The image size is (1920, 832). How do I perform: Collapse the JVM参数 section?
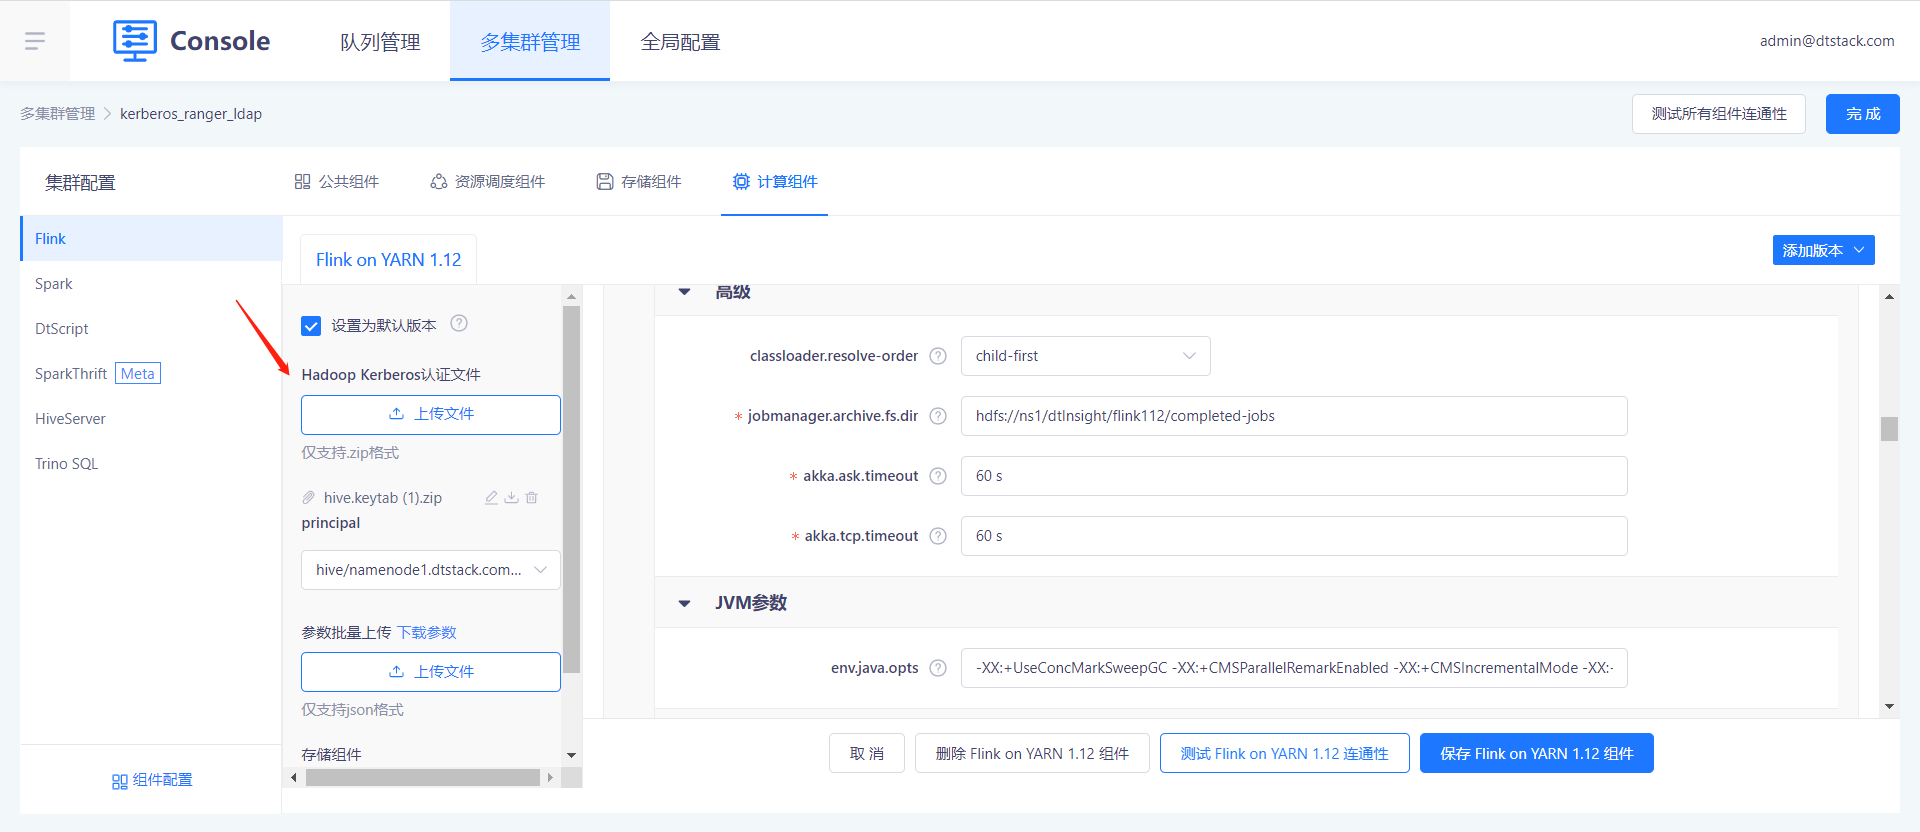coord(685,603)
